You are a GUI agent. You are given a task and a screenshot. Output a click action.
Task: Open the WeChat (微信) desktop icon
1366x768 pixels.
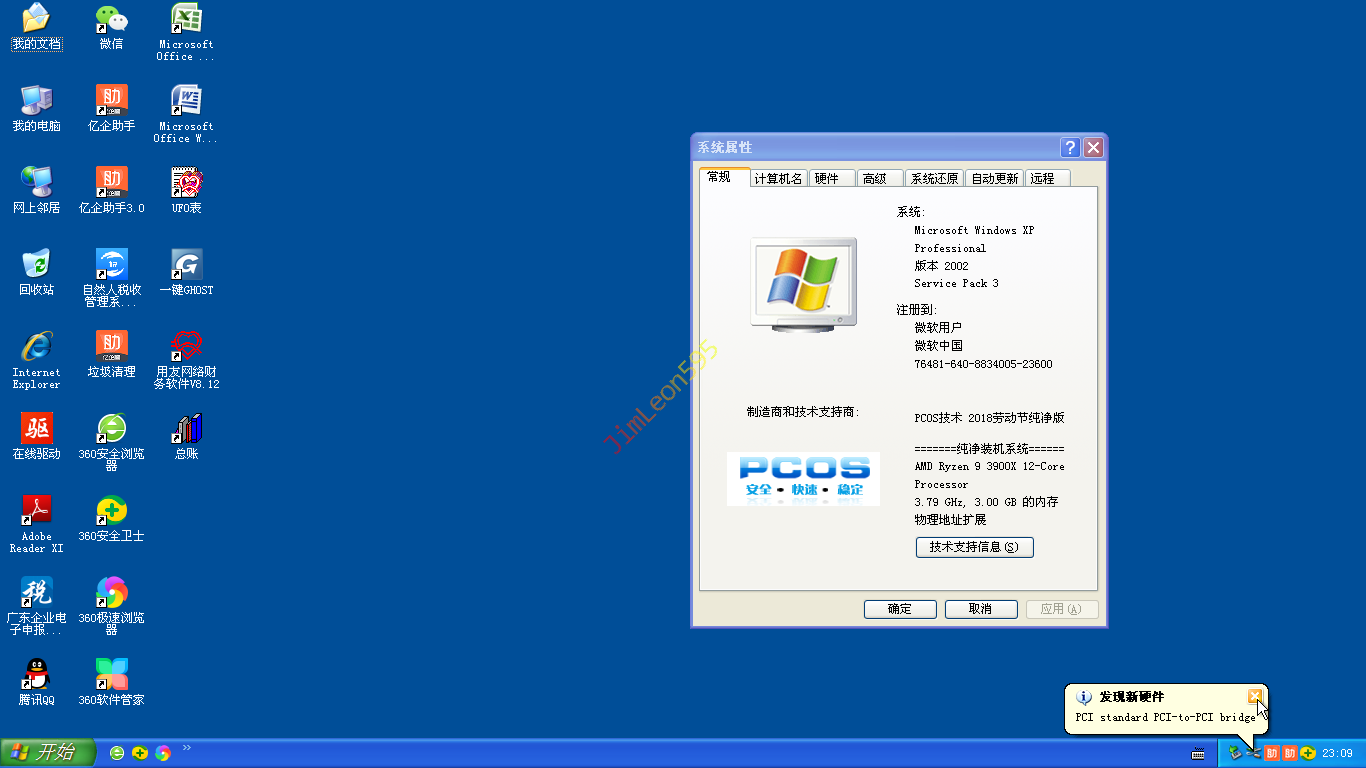[x=111, y=19]
